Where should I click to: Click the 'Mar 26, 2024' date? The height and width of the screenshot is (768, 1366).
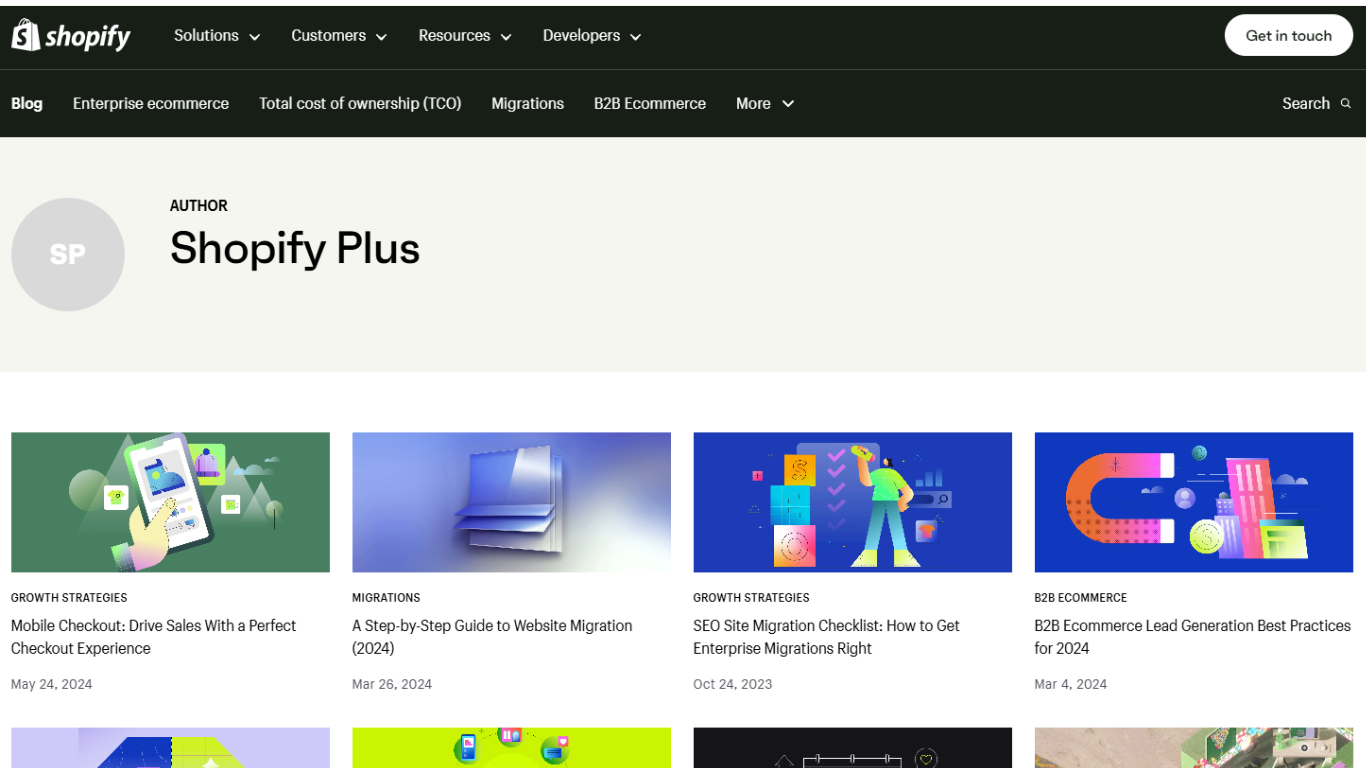pos(392,685)
